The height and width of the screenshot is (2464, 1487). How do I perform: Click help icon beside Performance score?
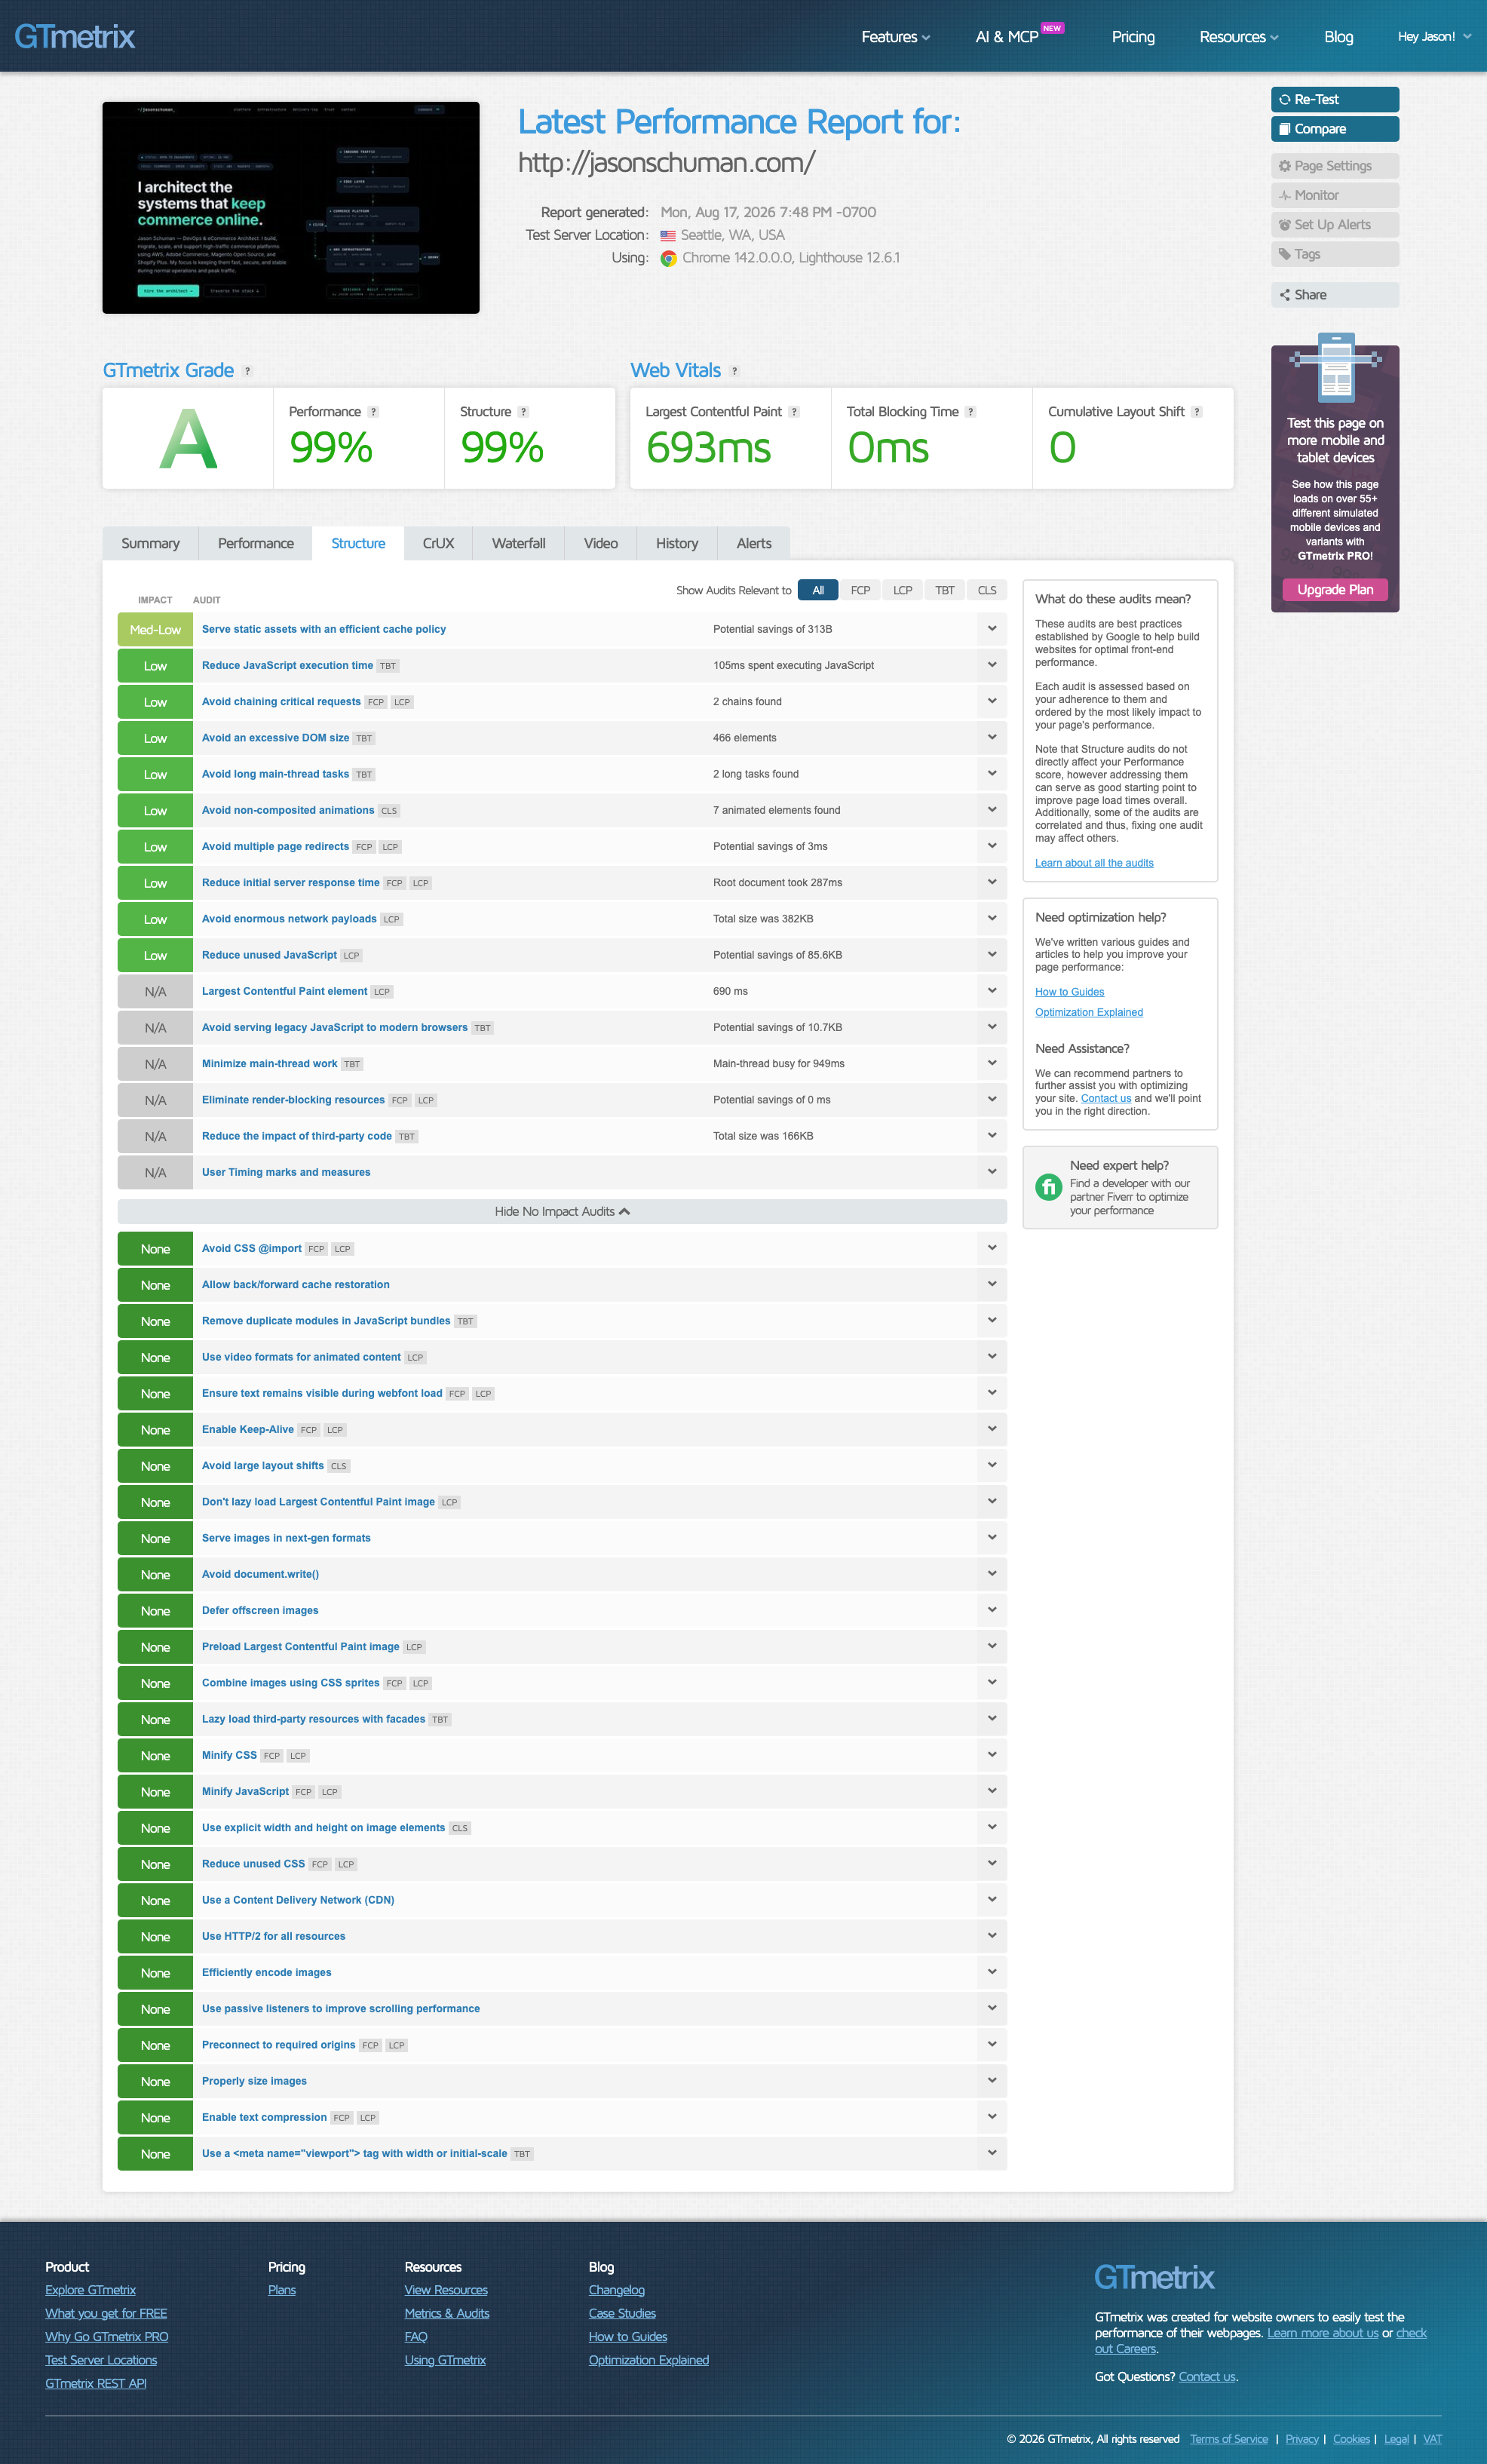374,412
